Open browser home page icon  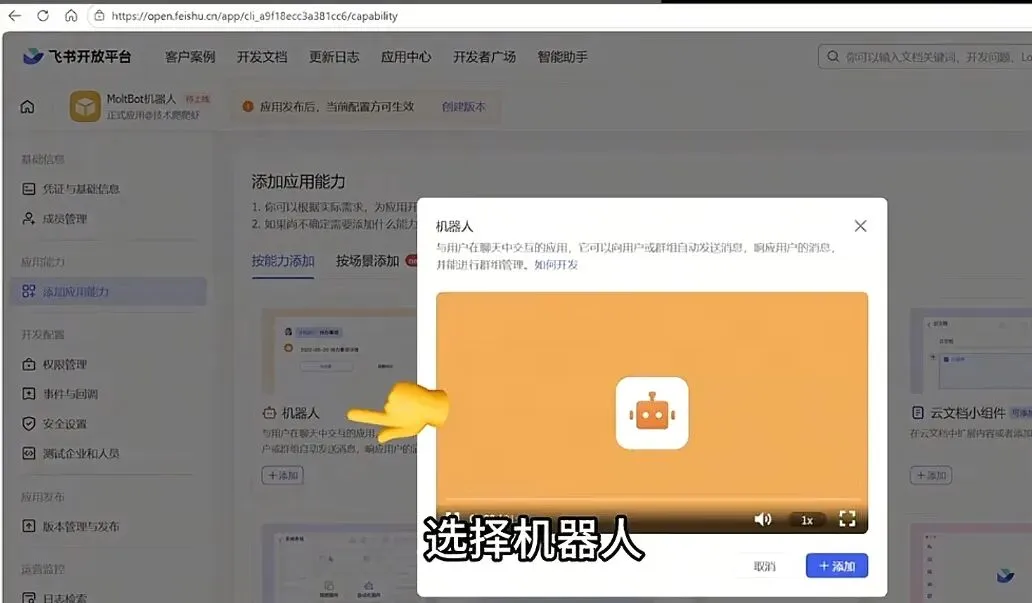tap(71, 15)
